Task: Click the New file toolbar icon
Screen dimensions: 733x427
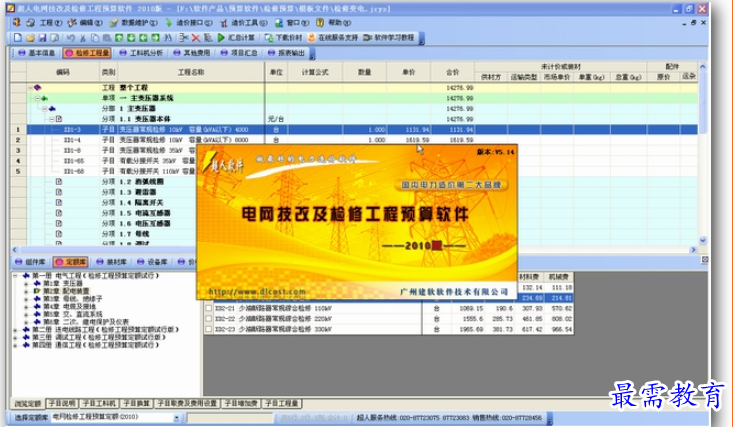Action: coord(18,37)
